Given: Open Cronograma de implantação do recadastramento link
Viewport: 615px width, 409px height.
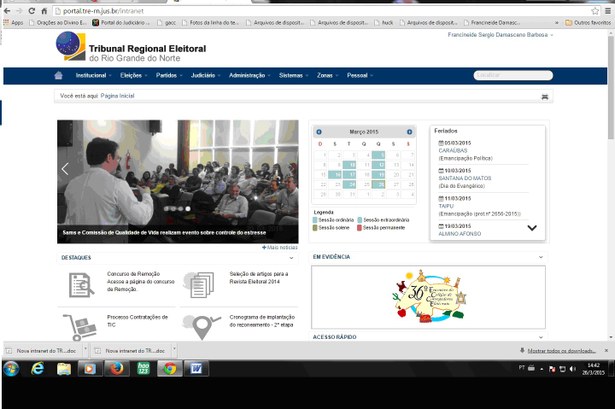Looking at the screenshot, I should [x=262, y=321].
